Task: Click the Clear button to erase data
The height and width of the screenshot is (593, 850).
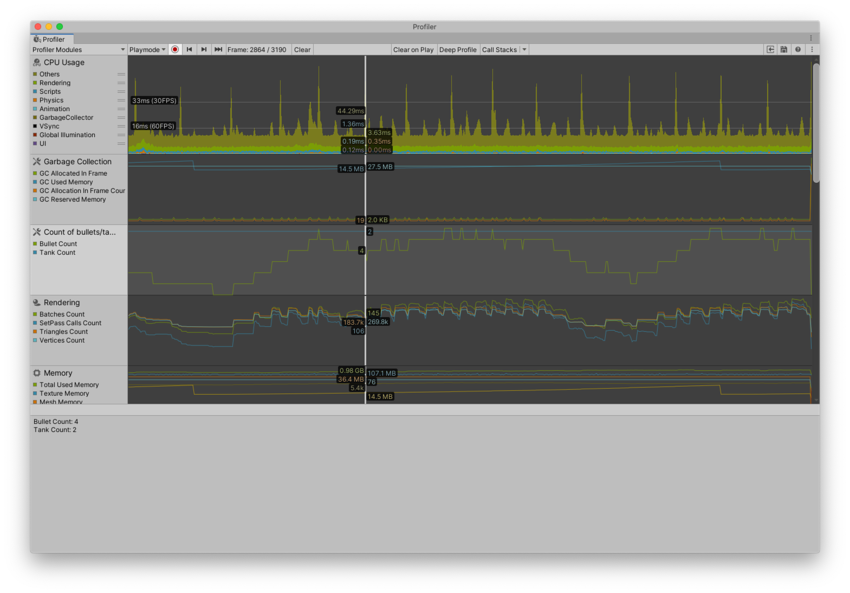Action: (301, 48)
